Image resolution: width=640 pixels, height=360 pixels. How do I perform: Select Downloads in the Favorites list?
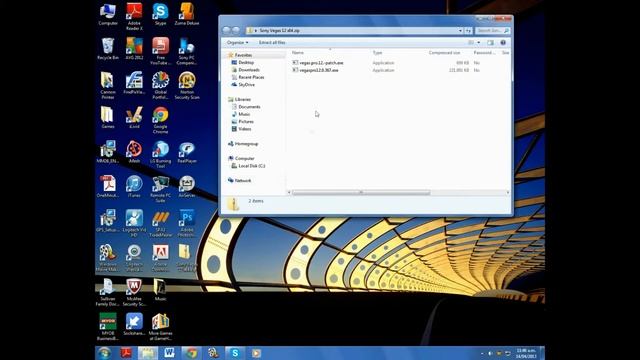point(249,70)
